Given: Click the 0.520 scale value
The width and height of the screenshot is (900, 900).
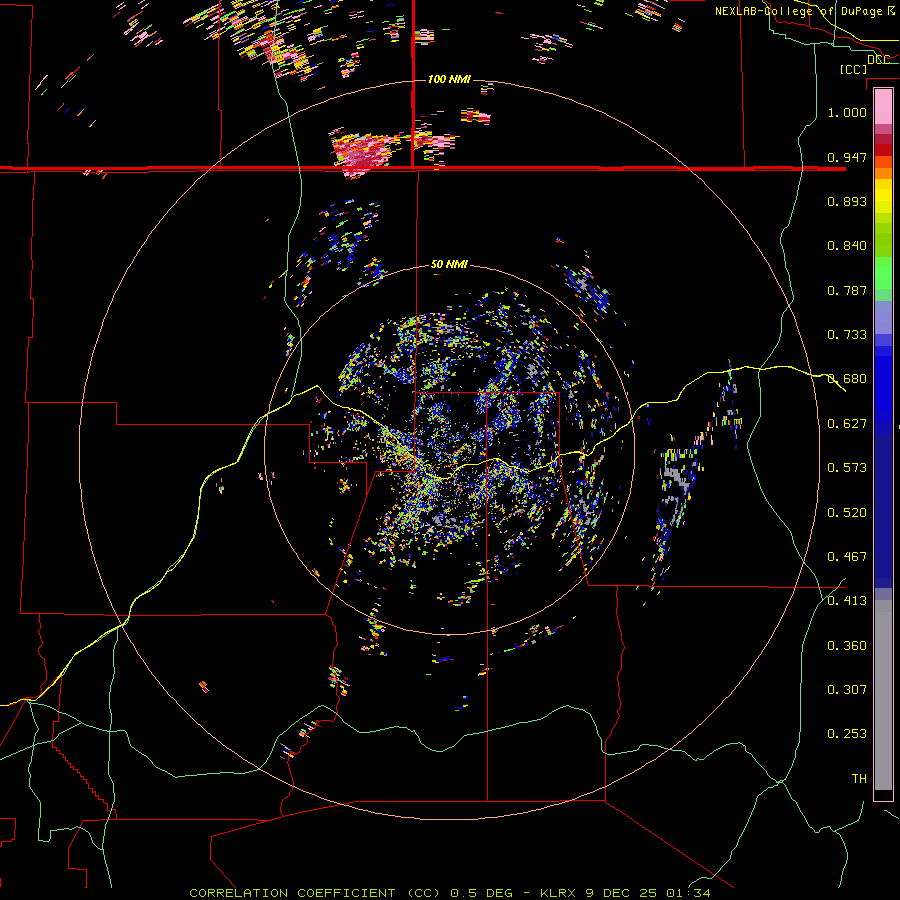Looking at the screenshot, I should point(847,512).
